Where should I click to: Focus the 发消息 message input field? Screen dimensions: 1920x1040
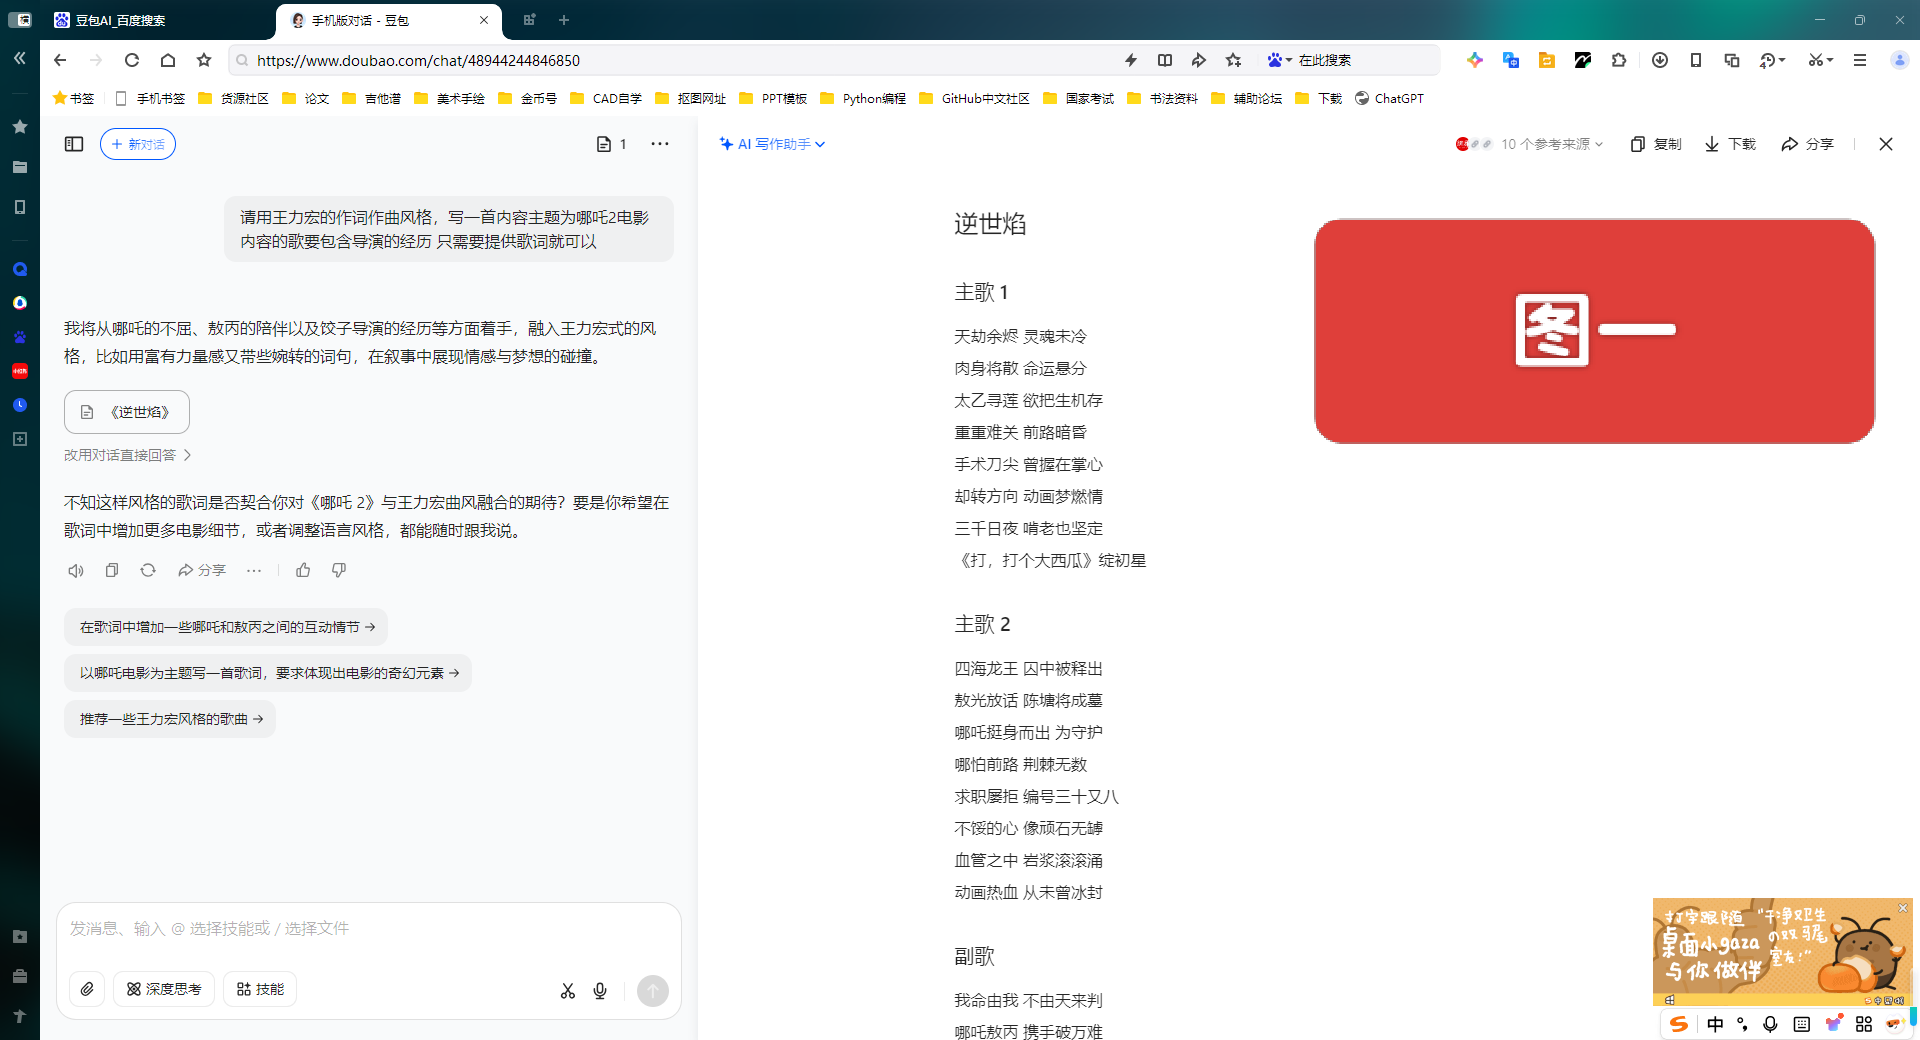[368, 929]
